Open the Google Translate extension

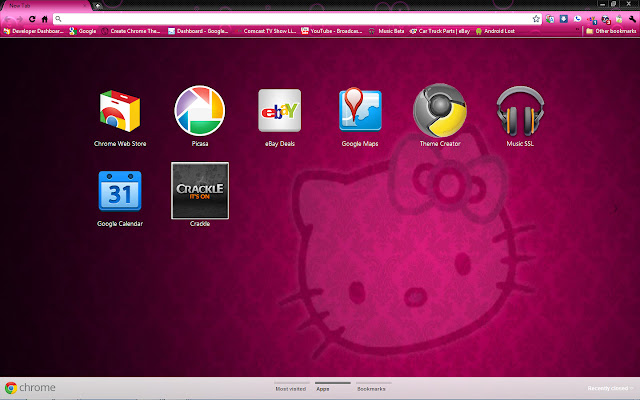pyautogui.click(x=550, y=19)
